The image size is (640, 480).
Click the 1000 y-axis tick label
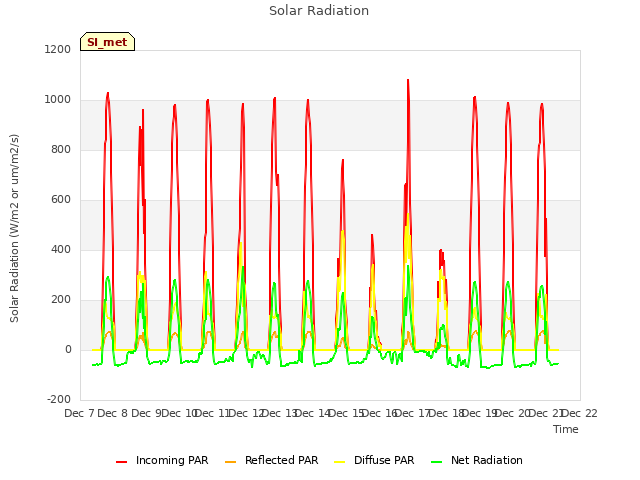click(58, 100)
